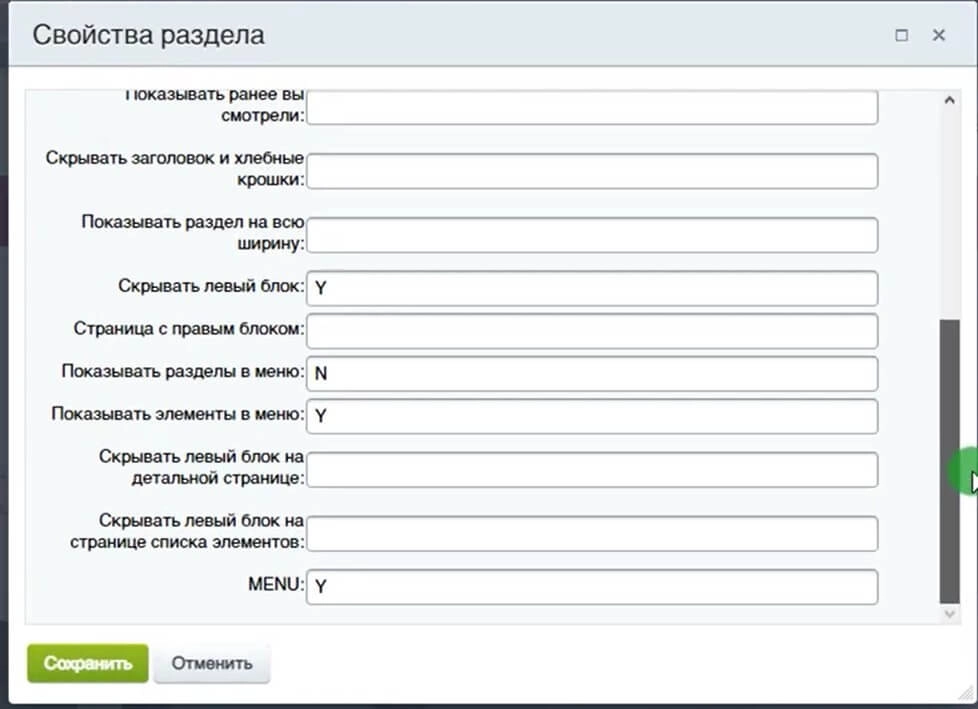The height and width of the screenshot is (709, 978).
Task: Focus the Скрывать заголовок и хлебные крошки field
Action: pyautogui.click(x=592, y=171)
